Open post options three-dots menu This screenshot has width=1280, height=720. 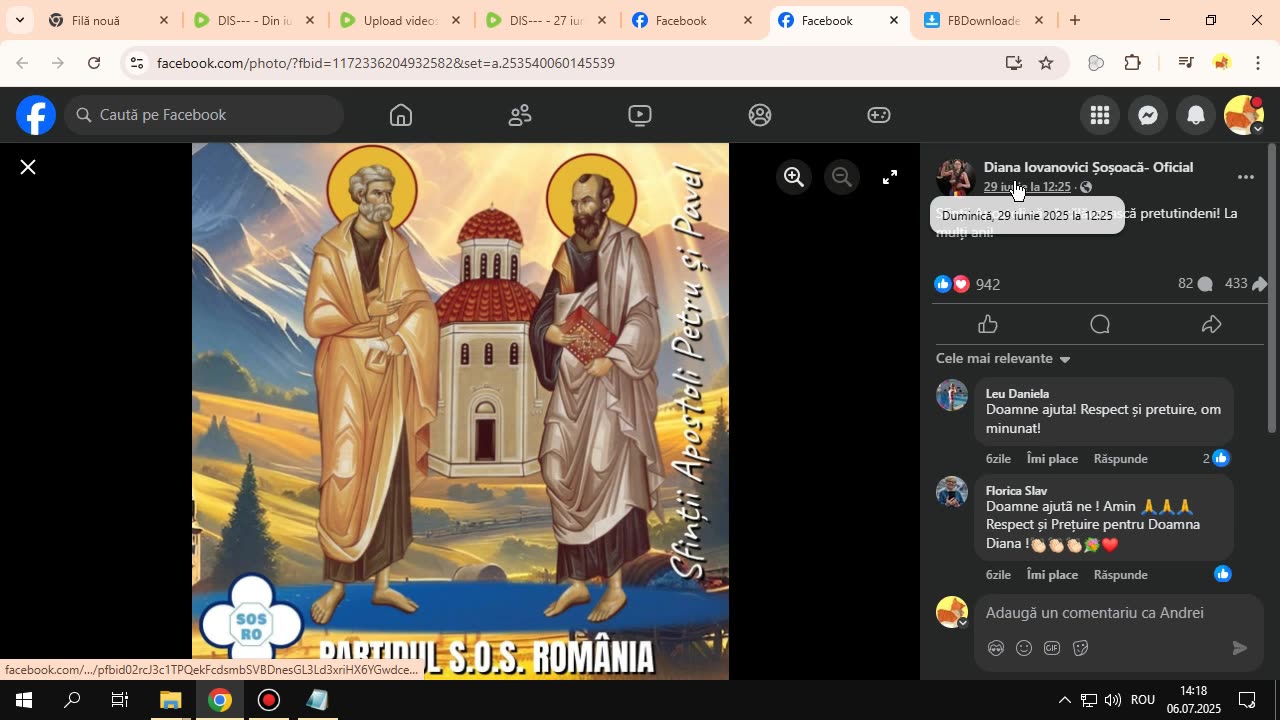pyautogui.click(x=1246, y=177)
